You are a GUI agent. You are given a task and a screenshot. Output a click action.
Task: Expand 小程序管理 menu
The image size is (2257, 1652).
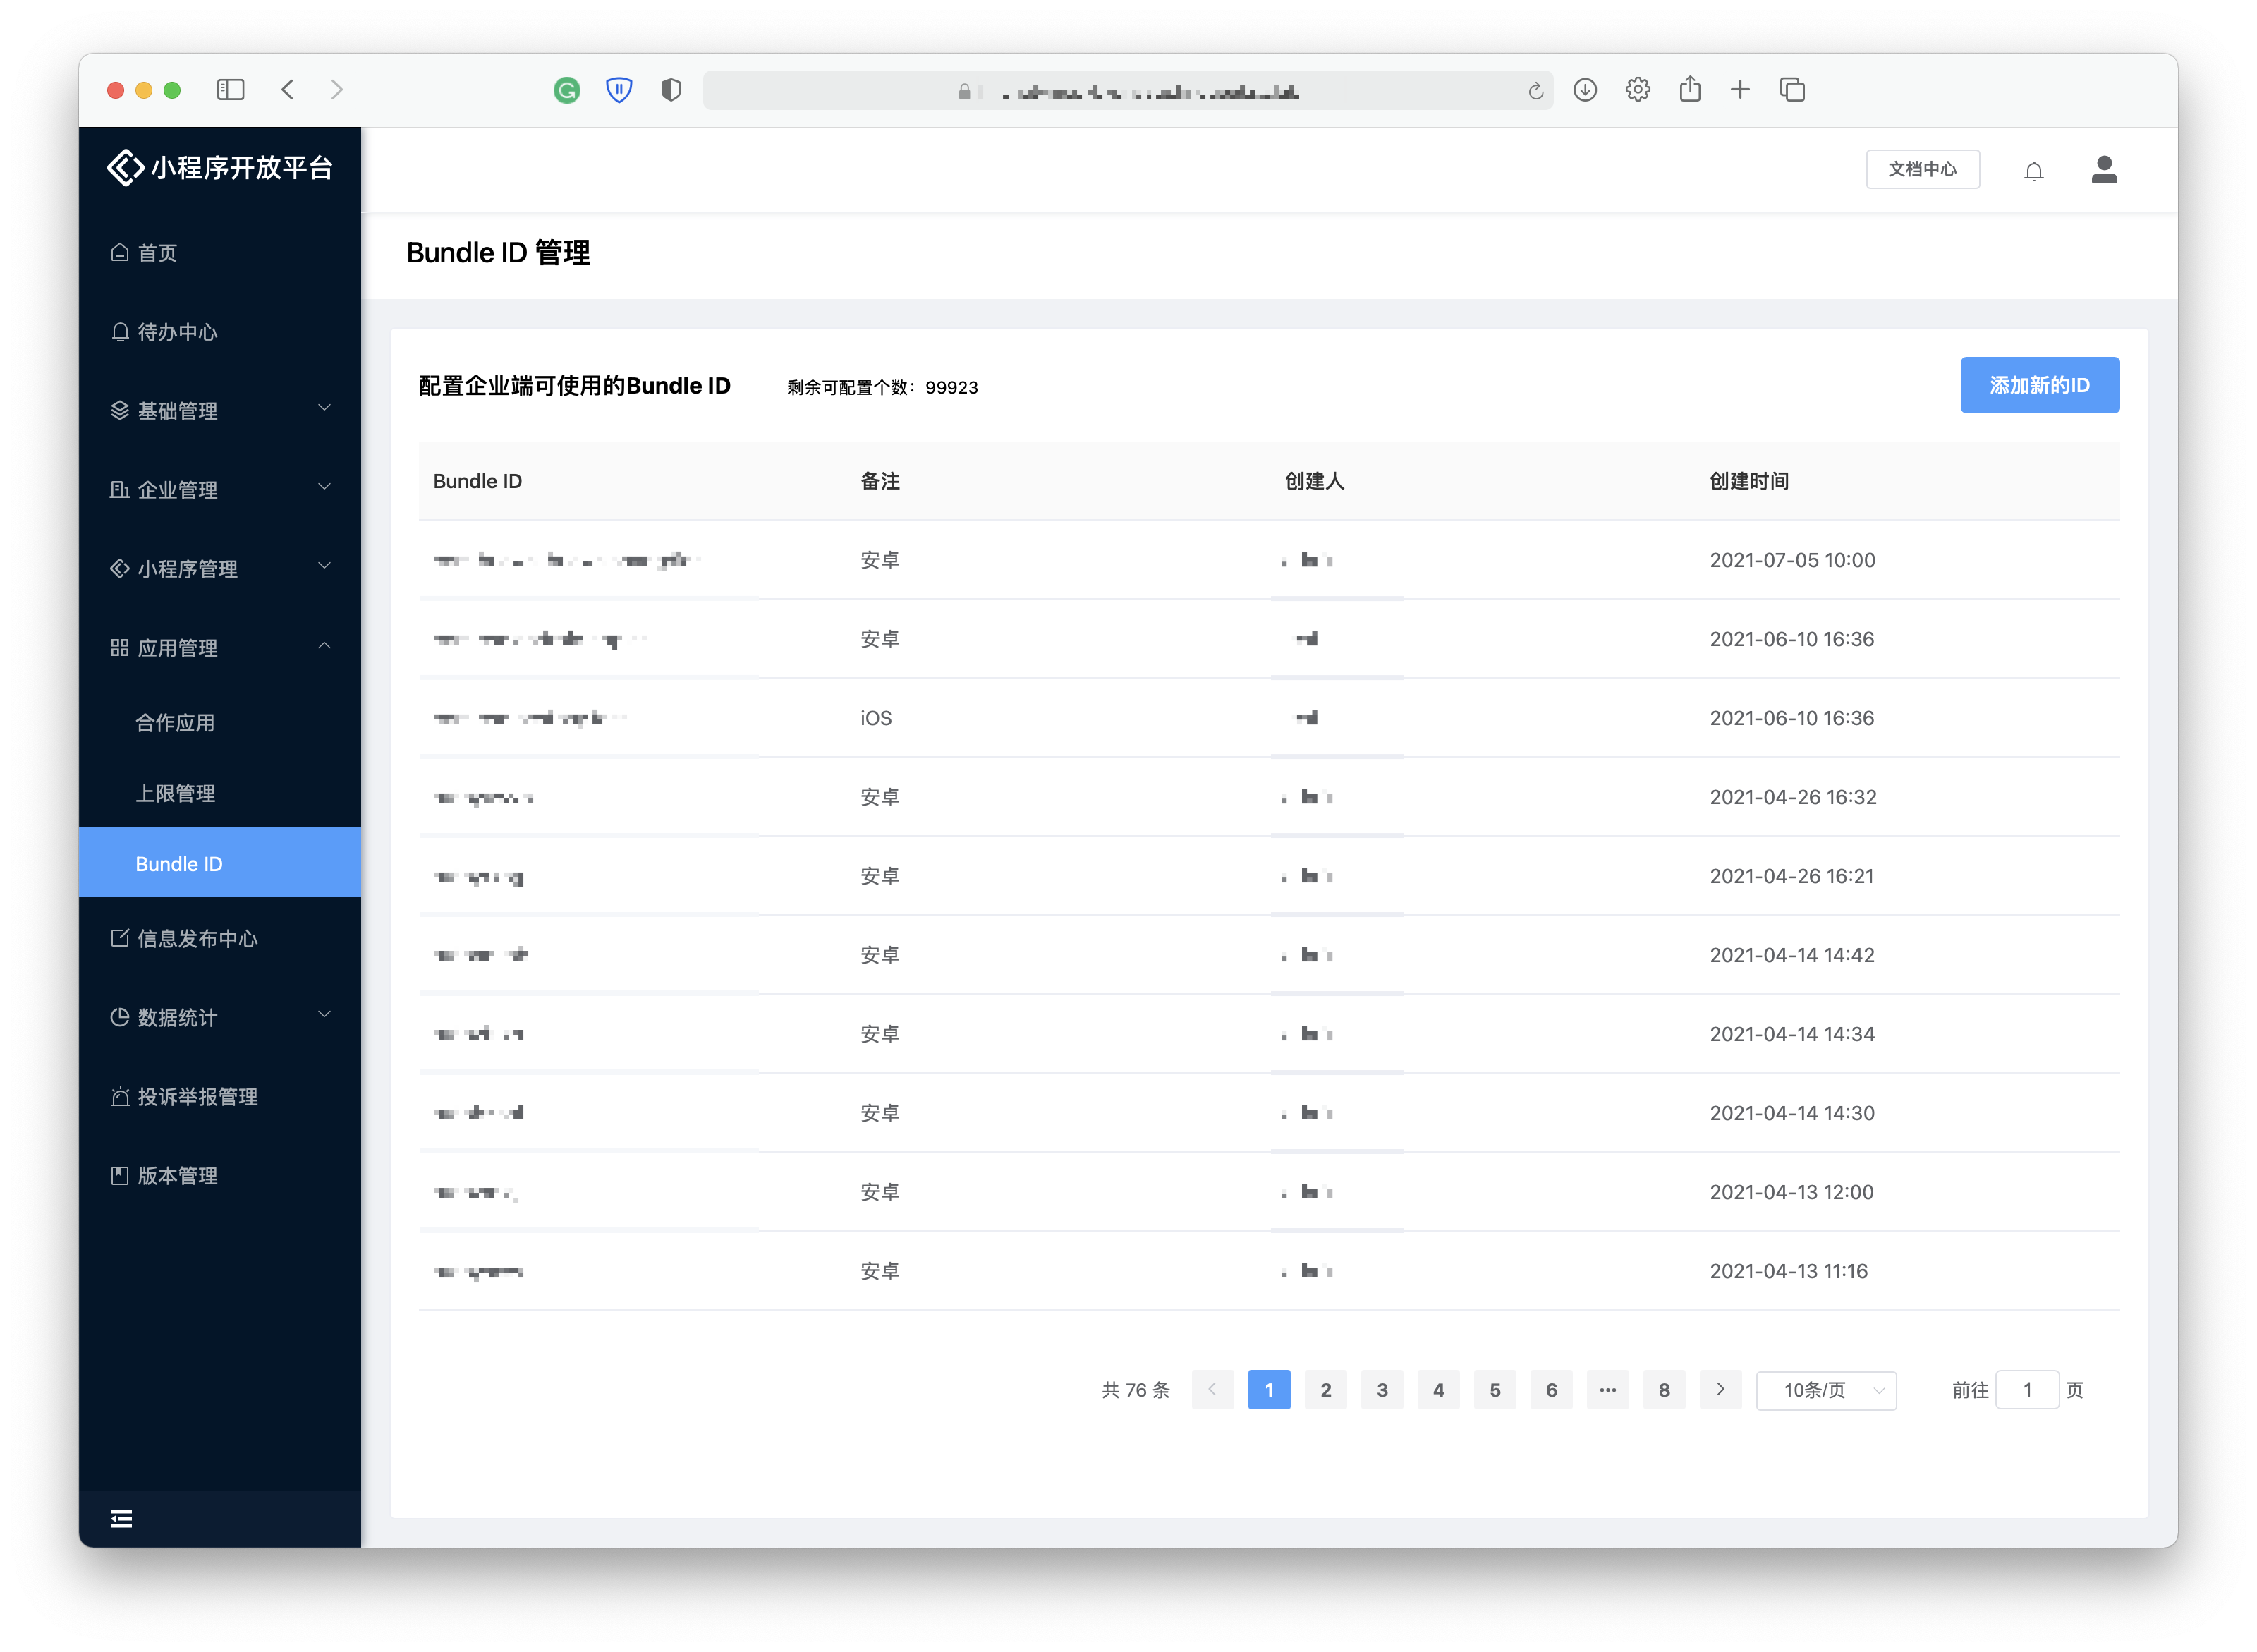[x=220, y=569]
